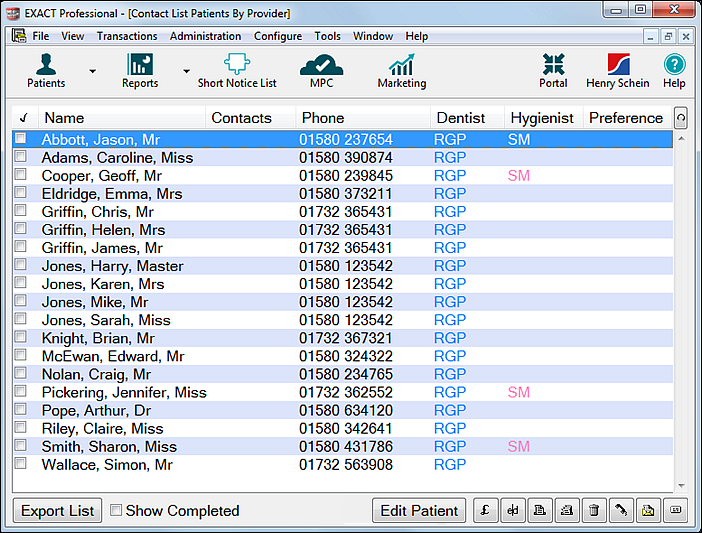This screenshot has height=533, width=702.
Task: Click the checkmark column header
Action: point(24,118)
